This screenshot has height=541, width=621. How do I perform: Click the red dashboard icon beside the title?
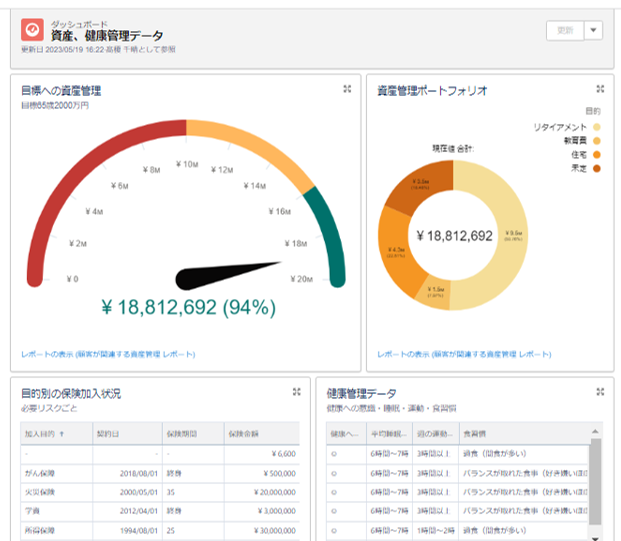coord(33,30)
